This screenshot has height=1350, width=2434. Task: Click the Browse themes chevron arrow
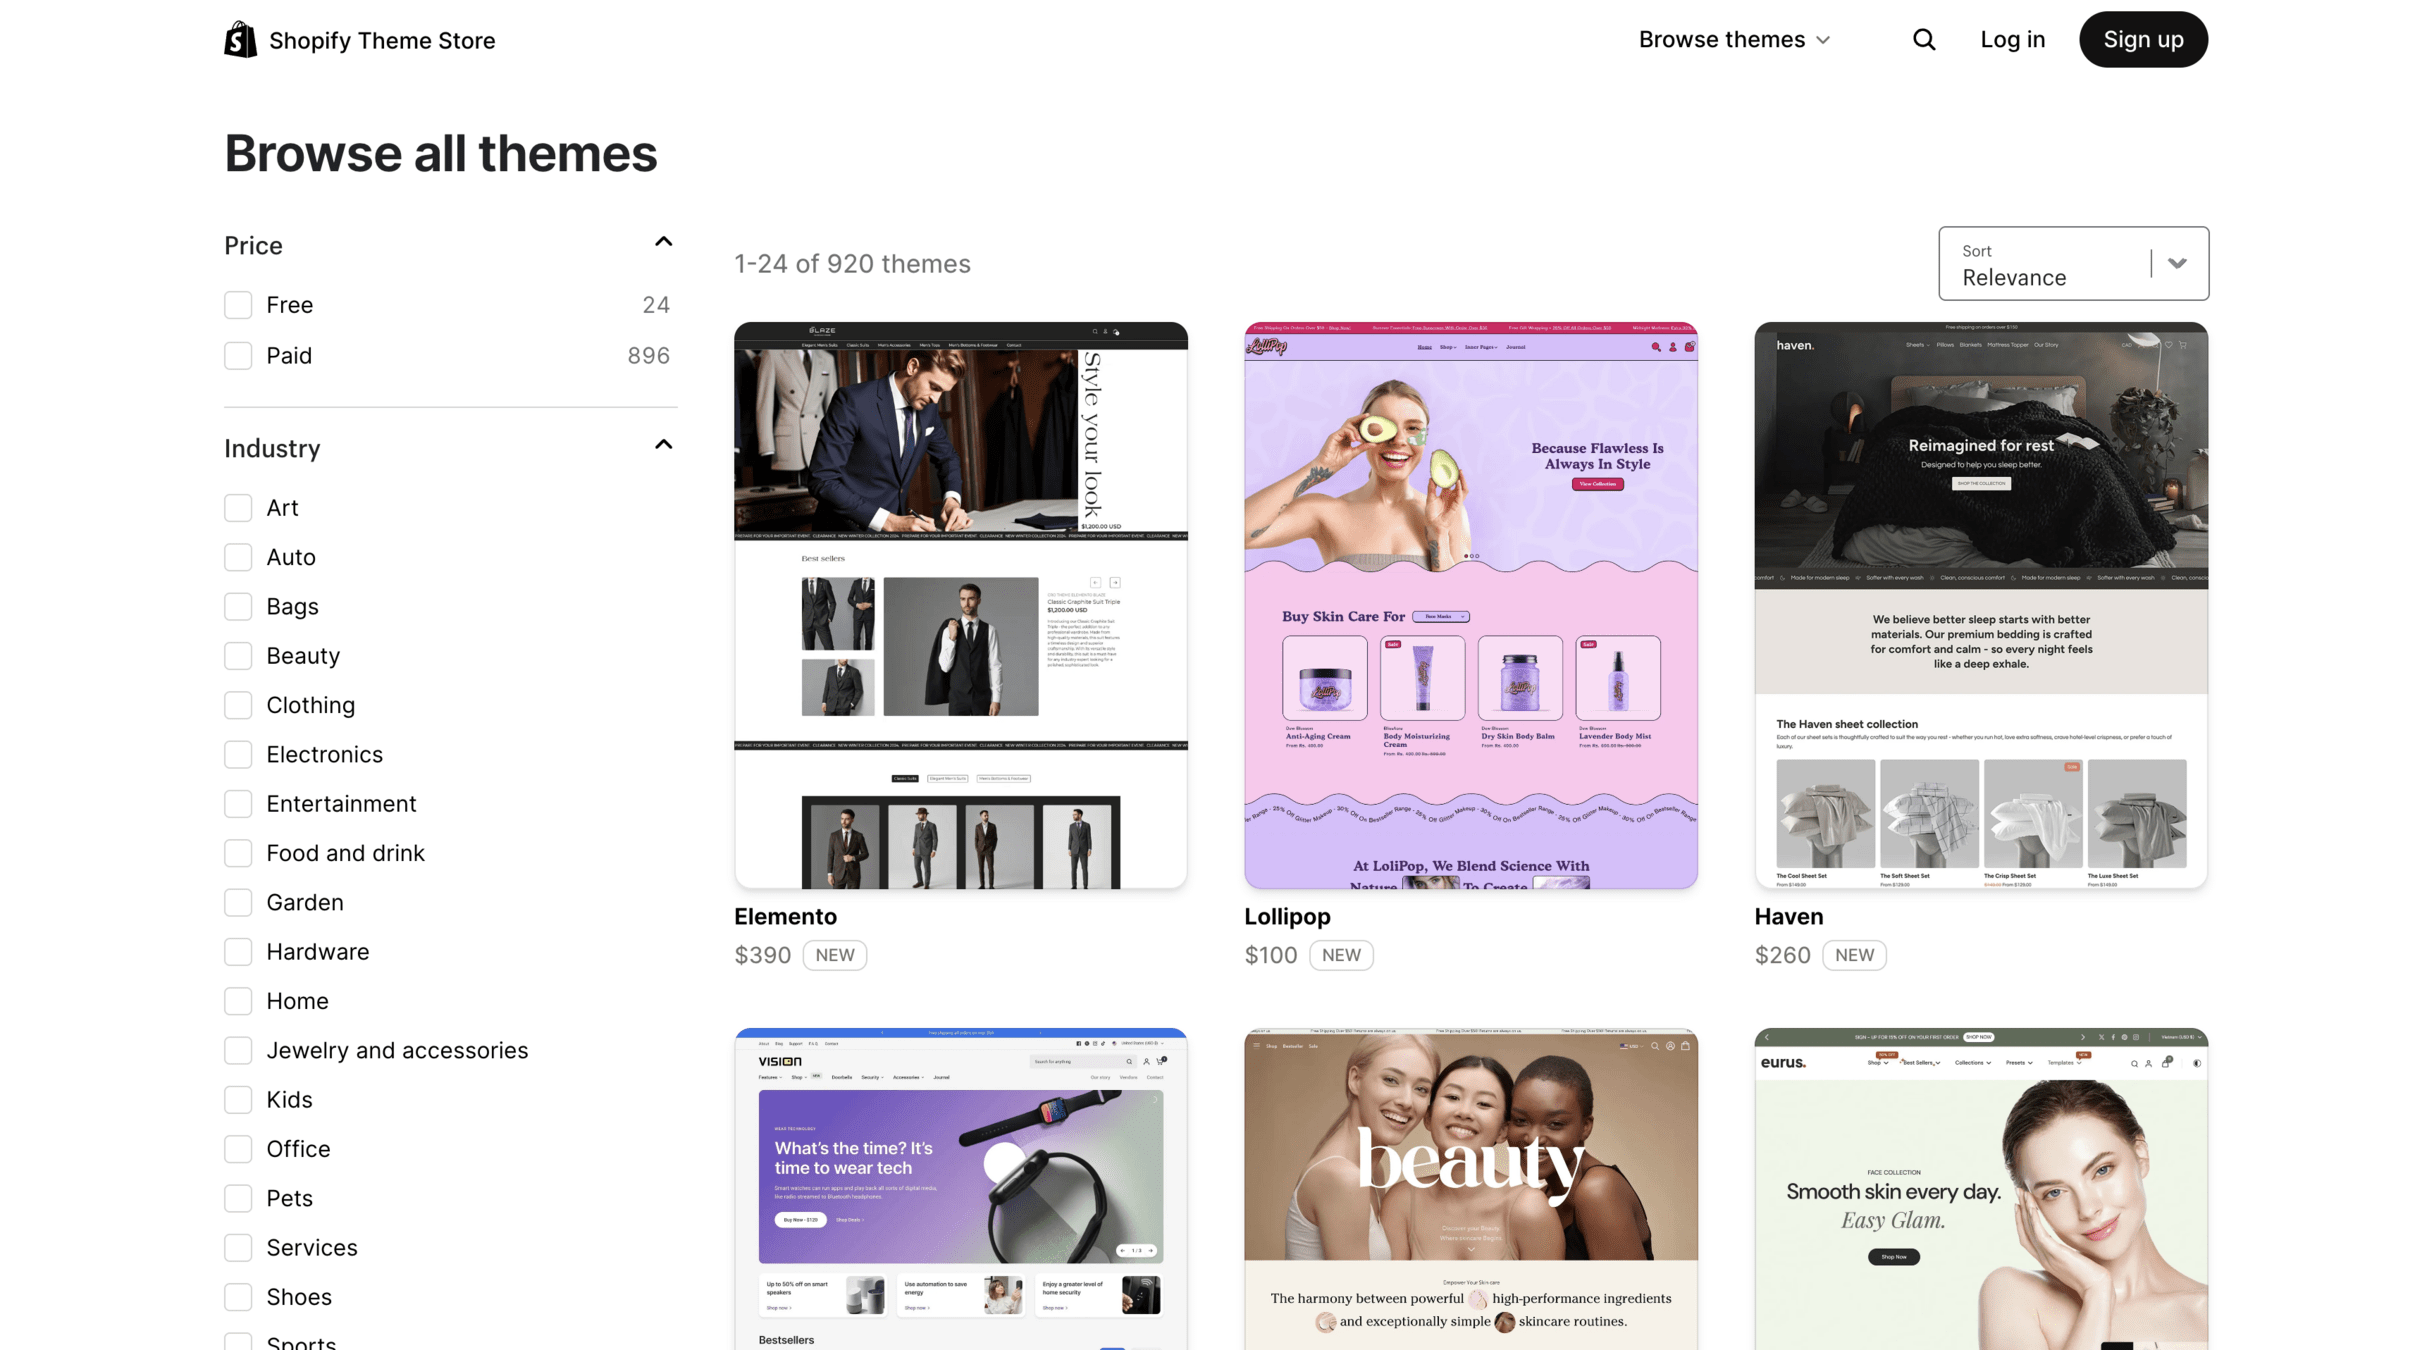pos(1823,41)
